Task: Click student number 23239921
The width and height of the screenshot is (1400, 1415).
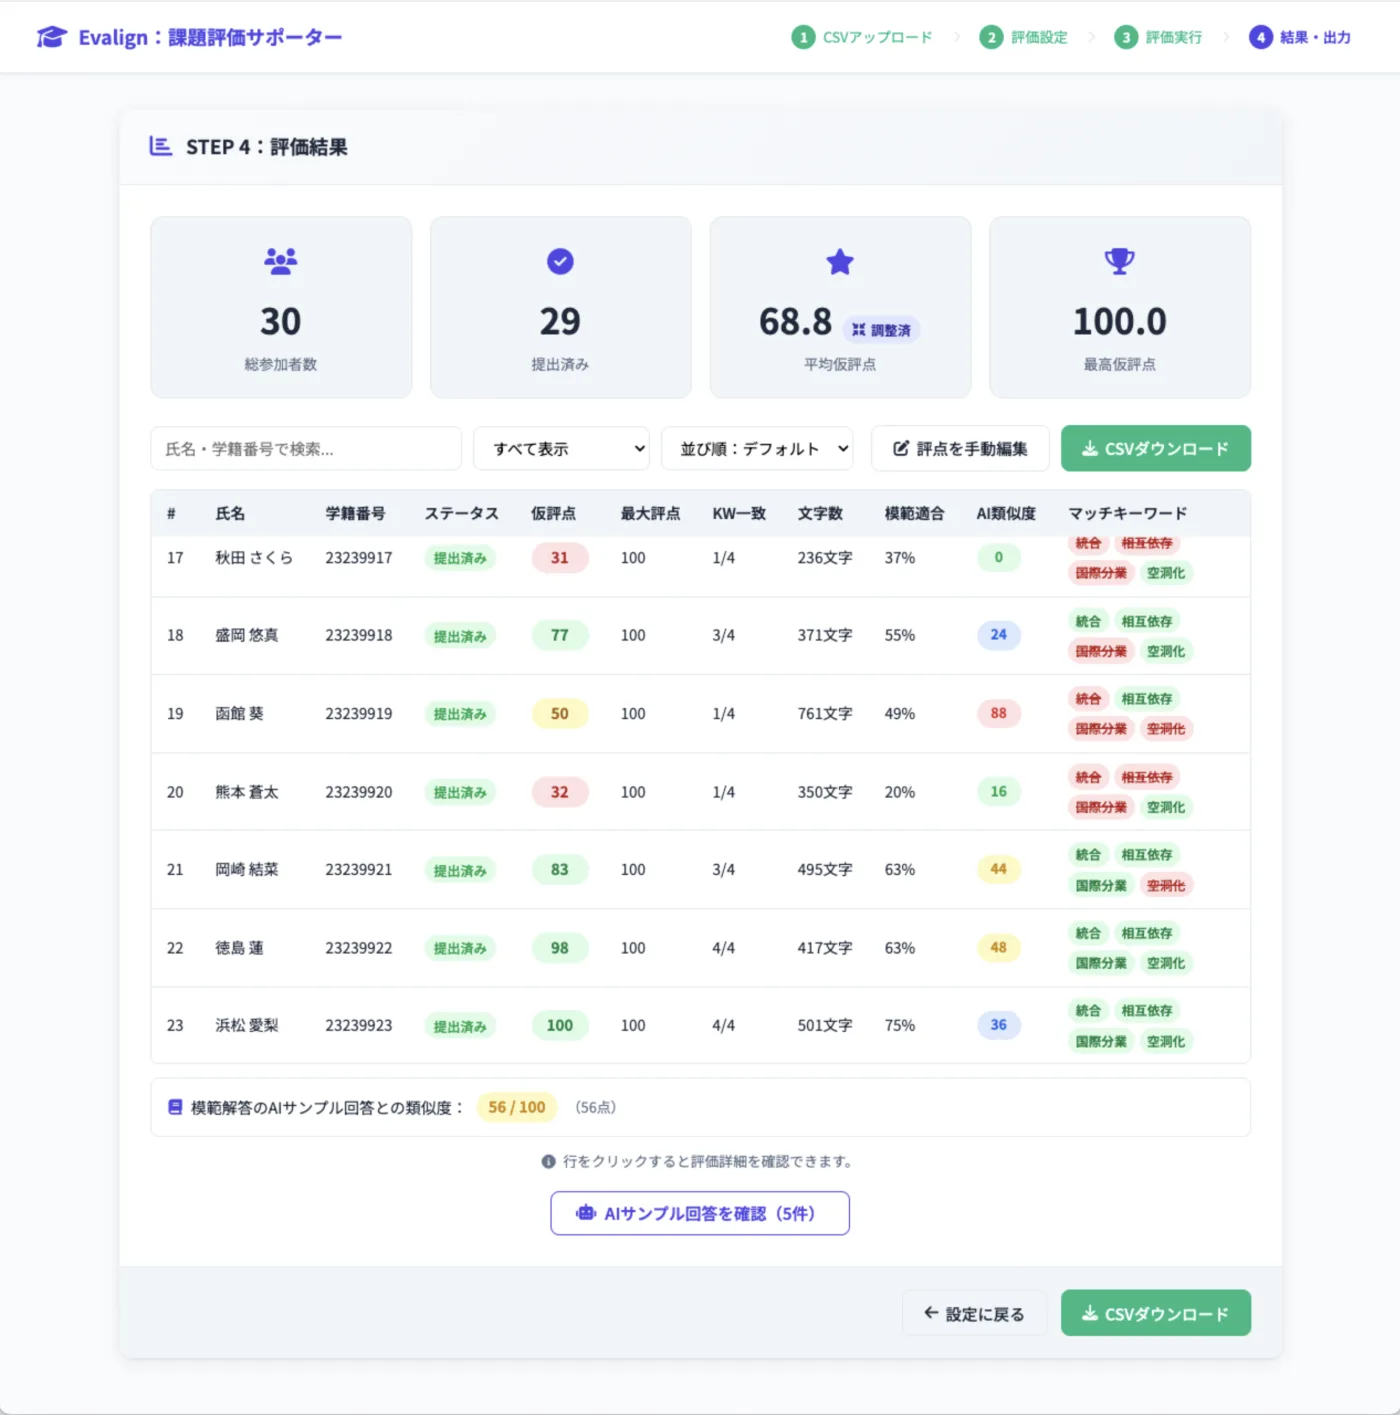Action: click(359, 870)
